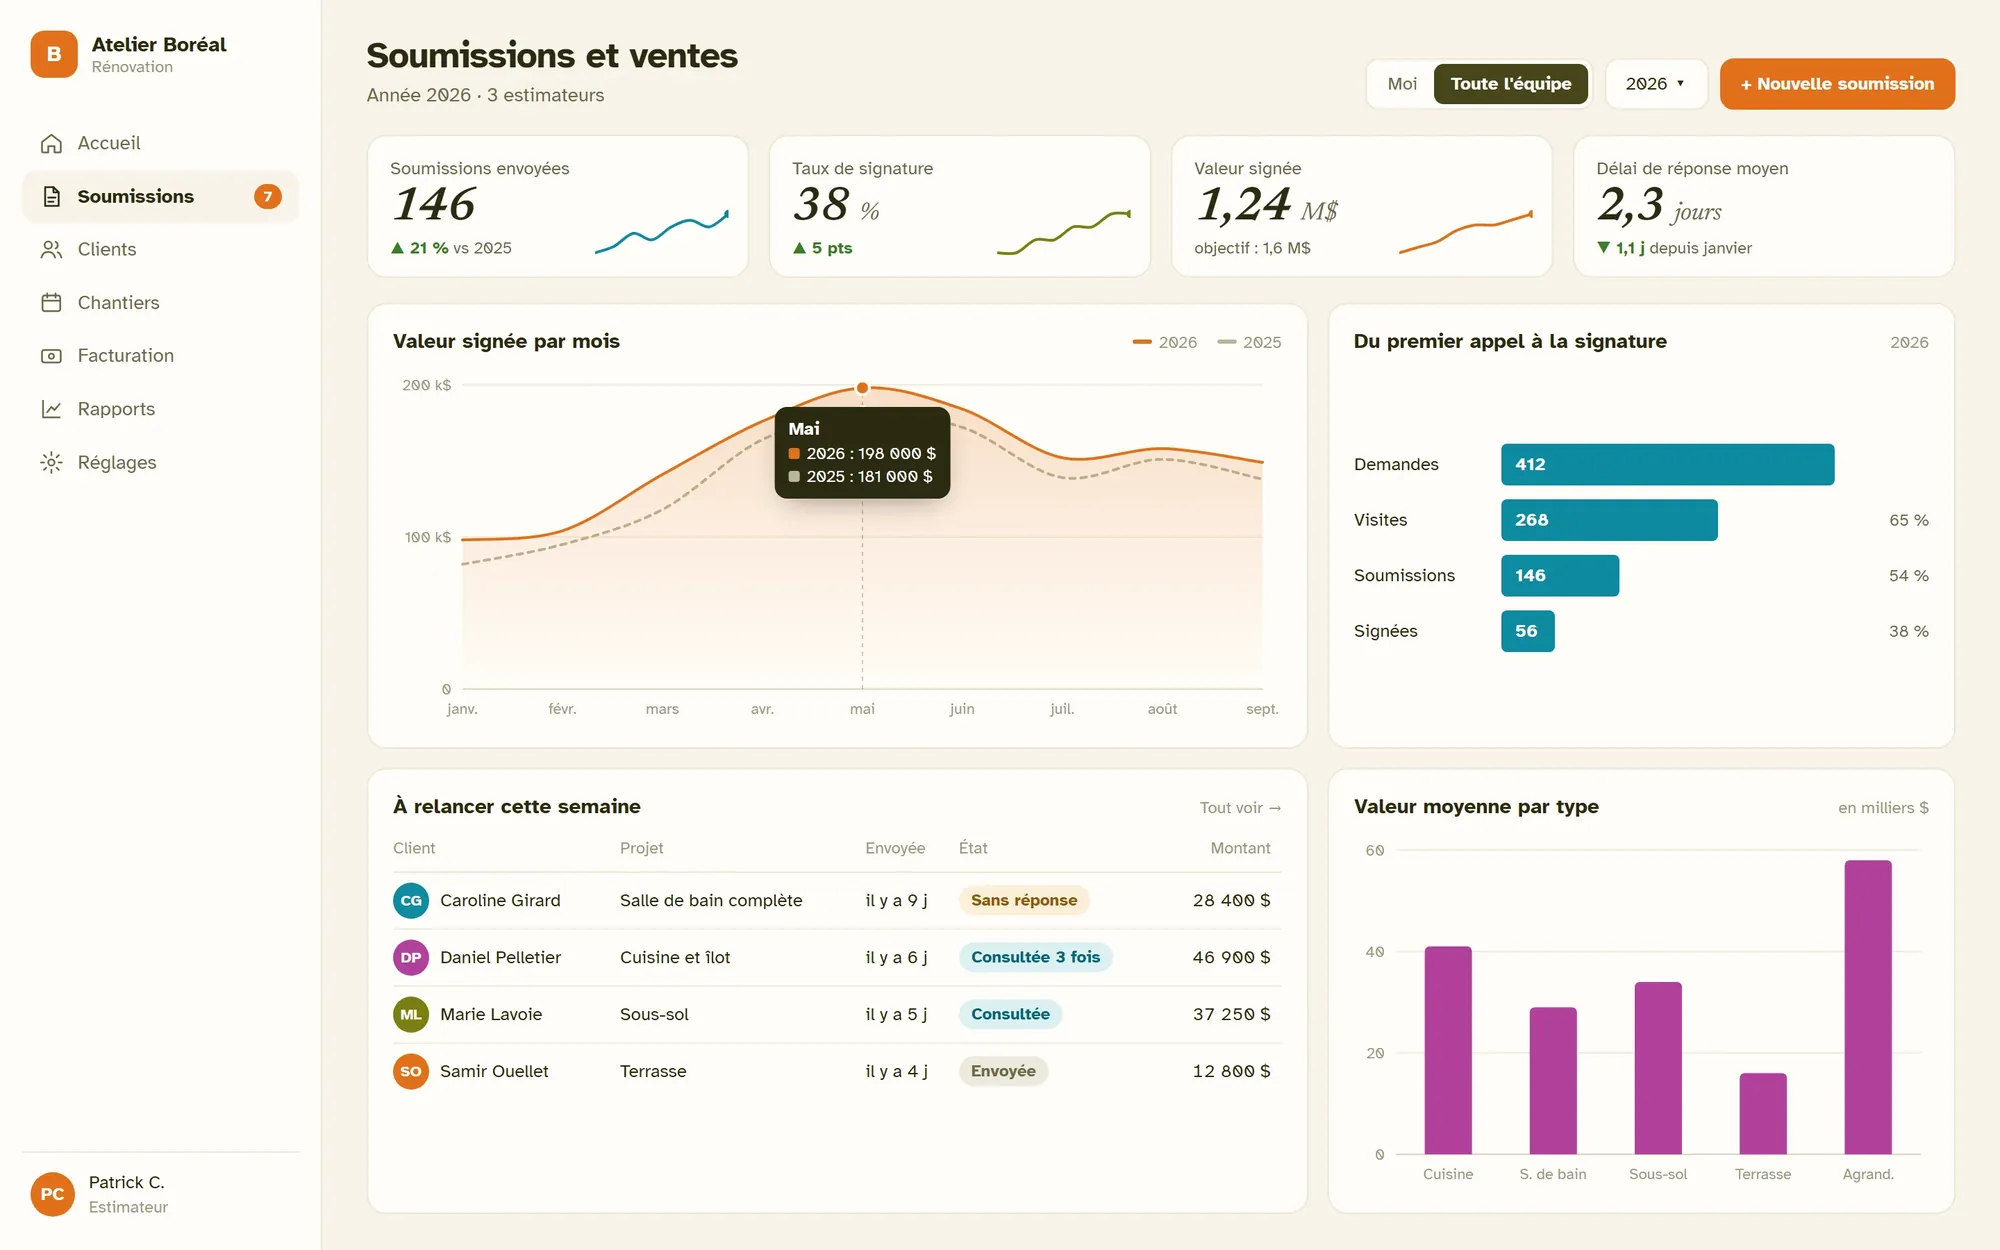Open the Clients people icon
This screenshot has width=2000, height=1250.
[x=51, y=249]
